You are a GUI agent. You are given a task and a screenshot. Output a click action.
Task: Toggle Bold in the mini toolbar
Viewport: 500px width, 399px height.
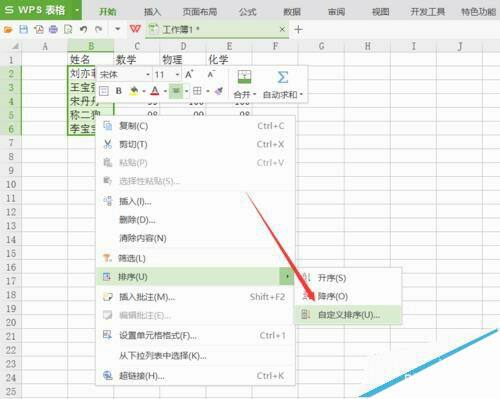click(118, 91)
